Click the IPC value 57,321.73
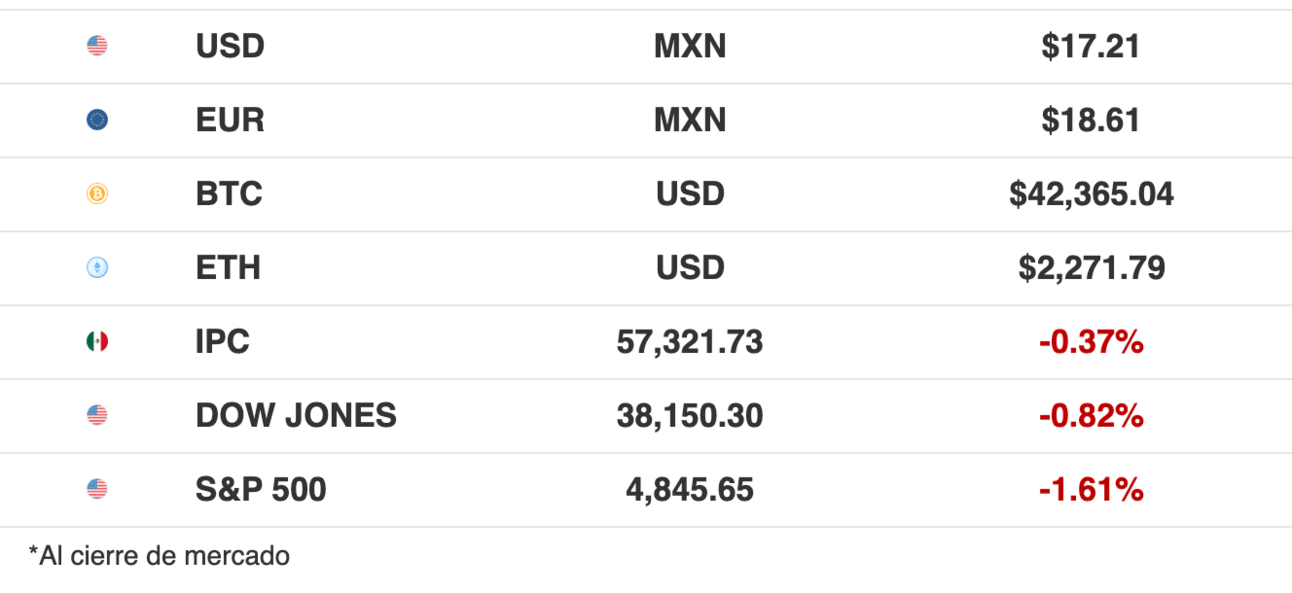Screen dimensions: 1292x593 pos(690,342)
